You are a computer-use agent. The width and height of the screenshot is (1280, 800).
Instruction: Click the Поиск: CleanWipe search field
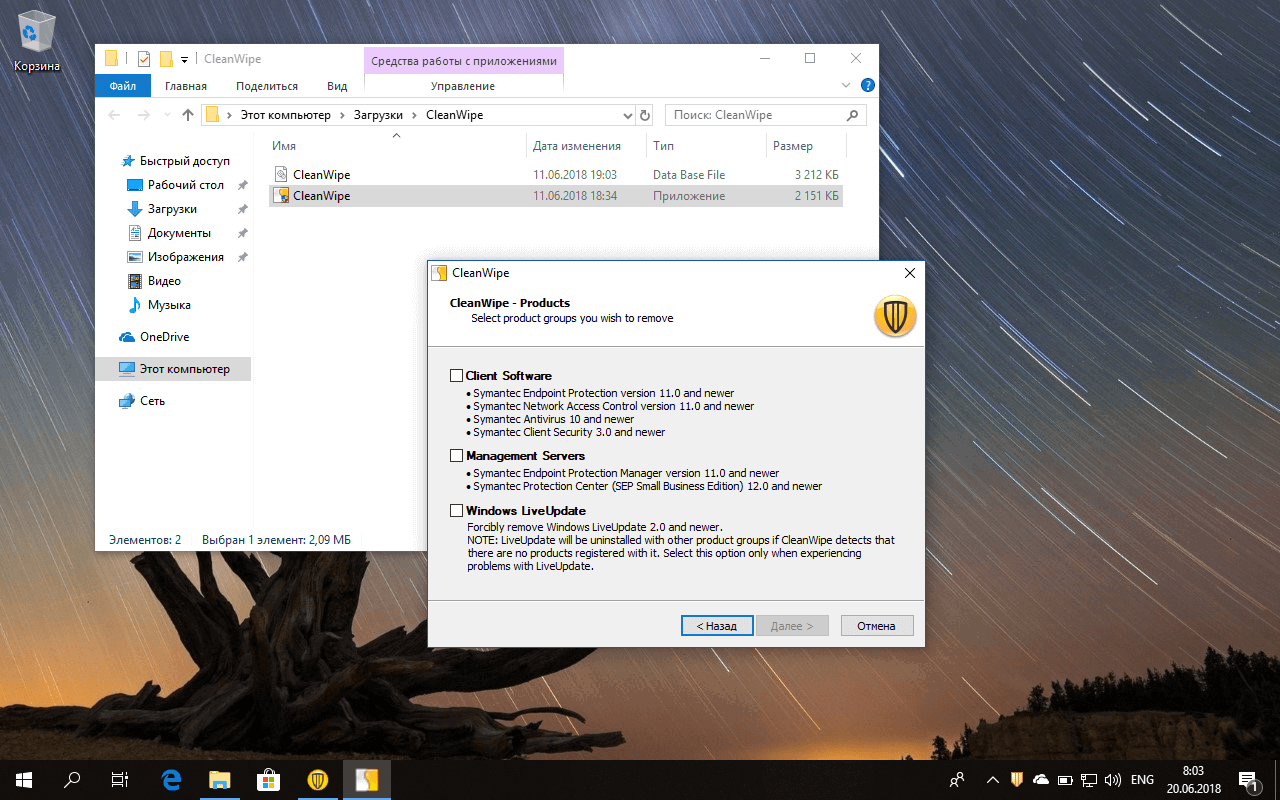coord(756,115)
